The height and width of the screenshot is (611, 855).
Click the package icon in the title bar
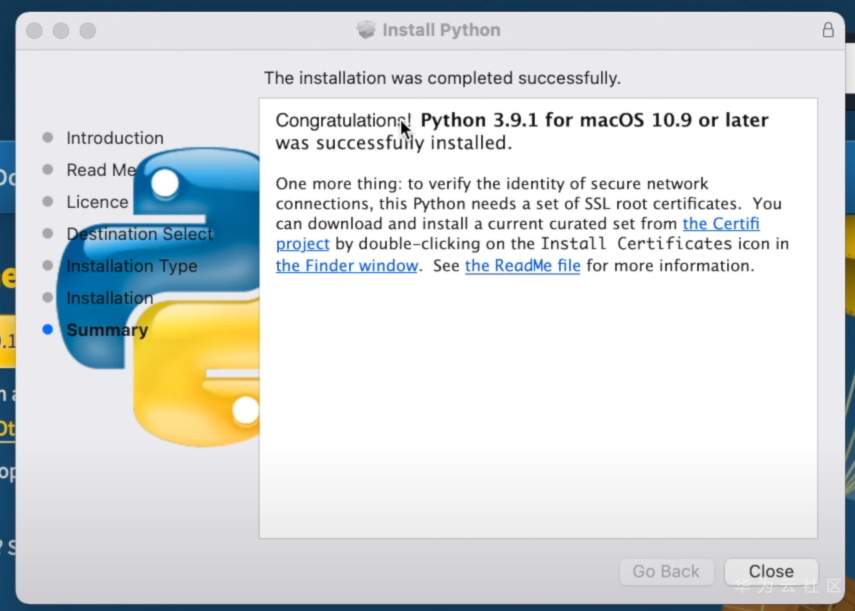click(366, 30)
